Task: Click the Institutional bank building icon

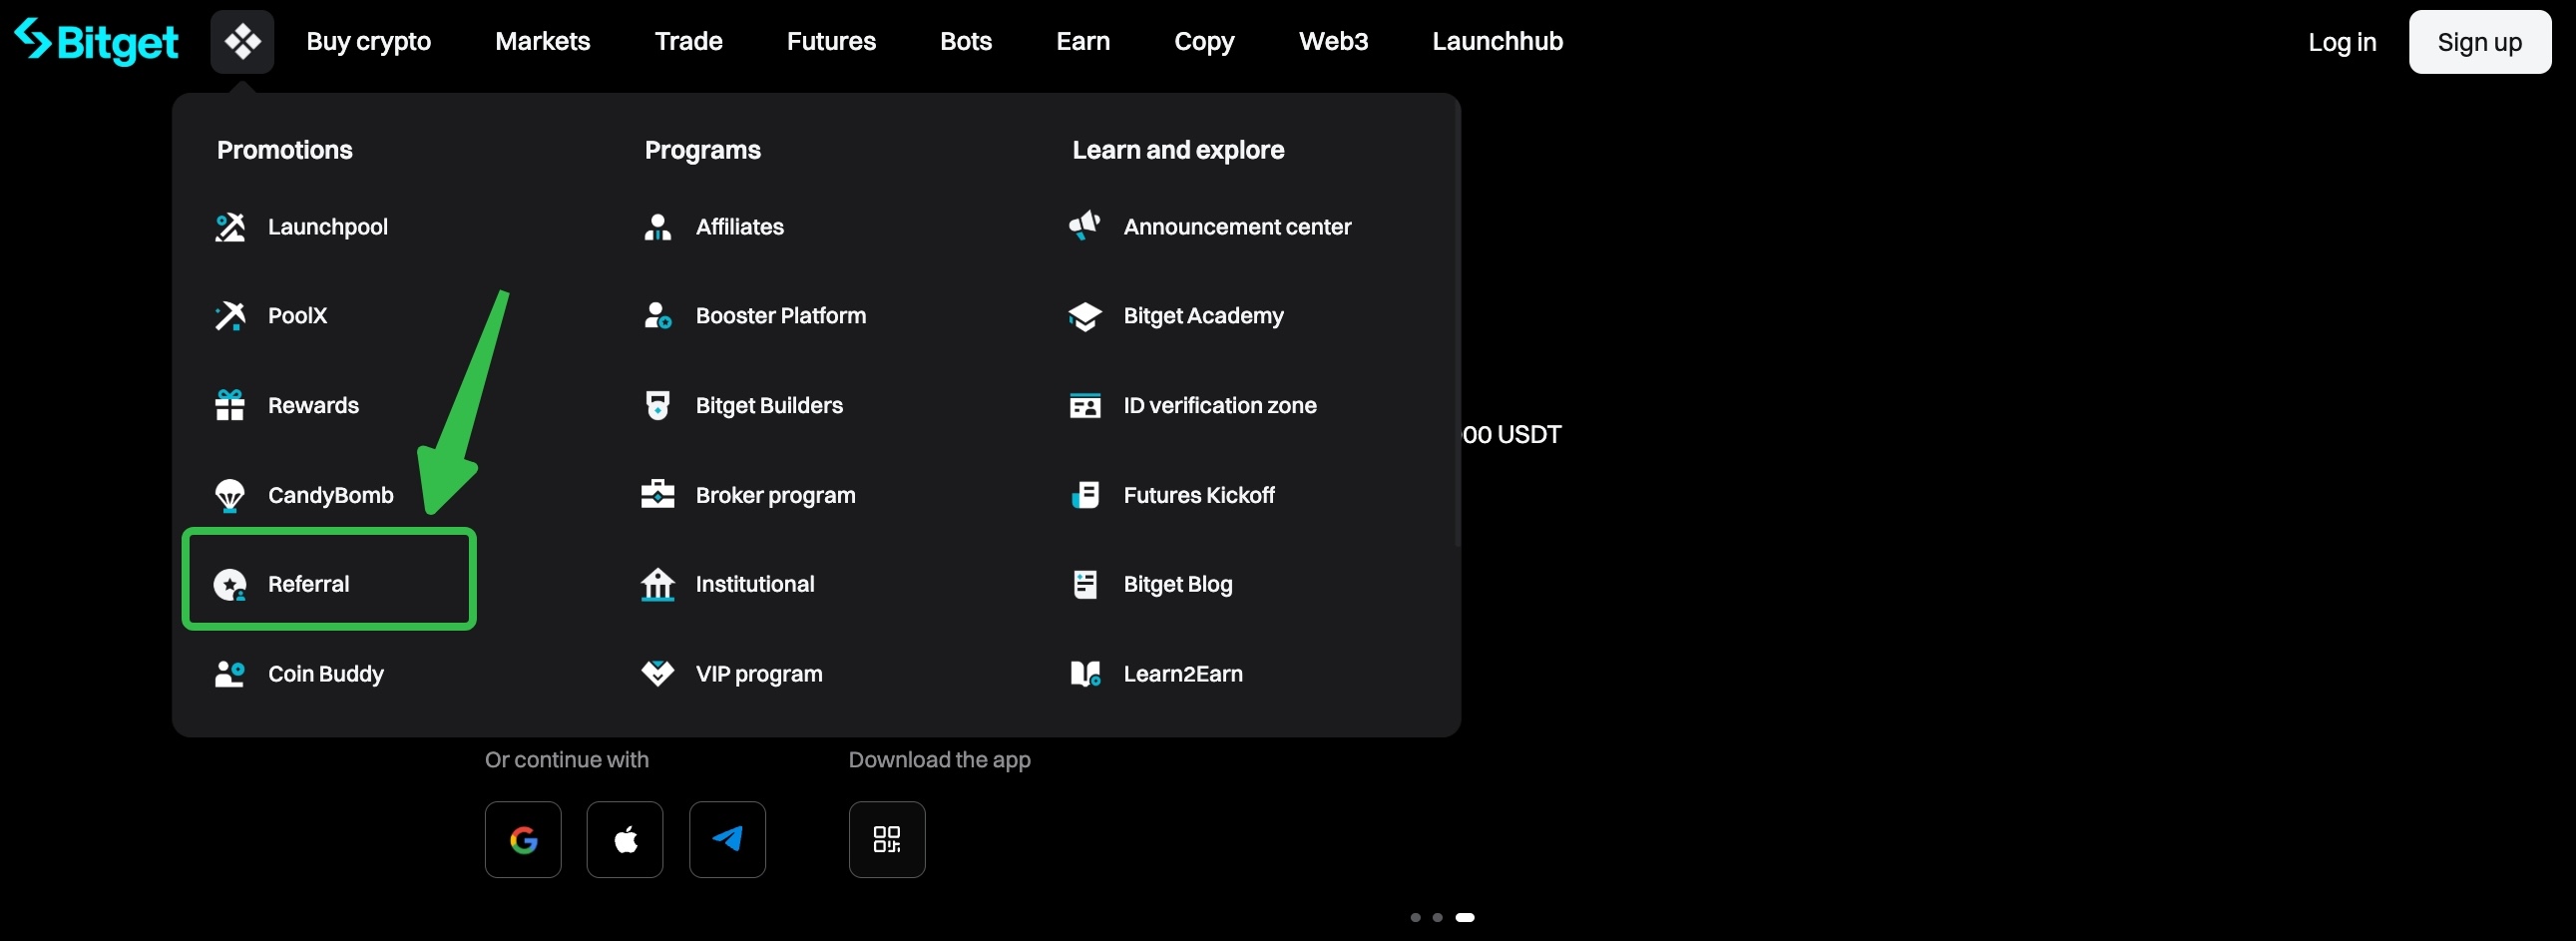Action: tap(658, 584)
